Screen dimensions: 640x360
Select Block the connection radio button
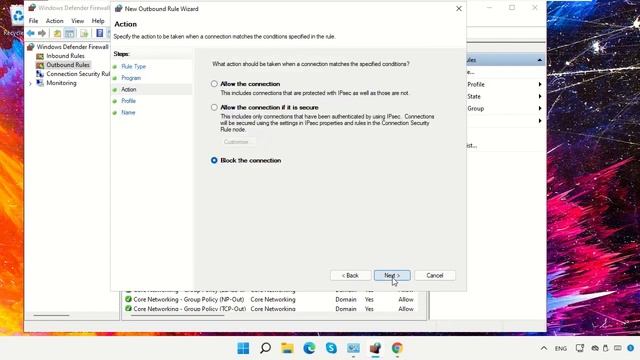214,160
